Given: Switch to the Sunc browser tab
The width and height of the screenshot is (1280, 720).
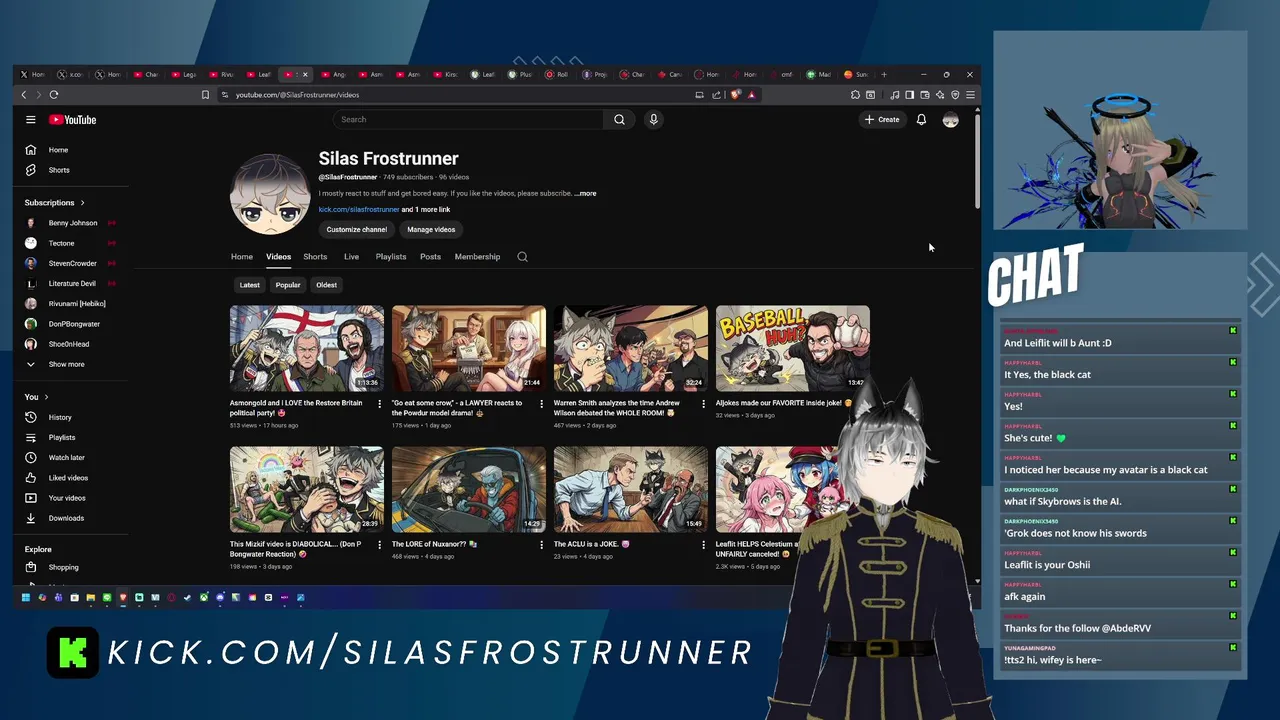Looking at the screenshot, I should coord(856,74).
